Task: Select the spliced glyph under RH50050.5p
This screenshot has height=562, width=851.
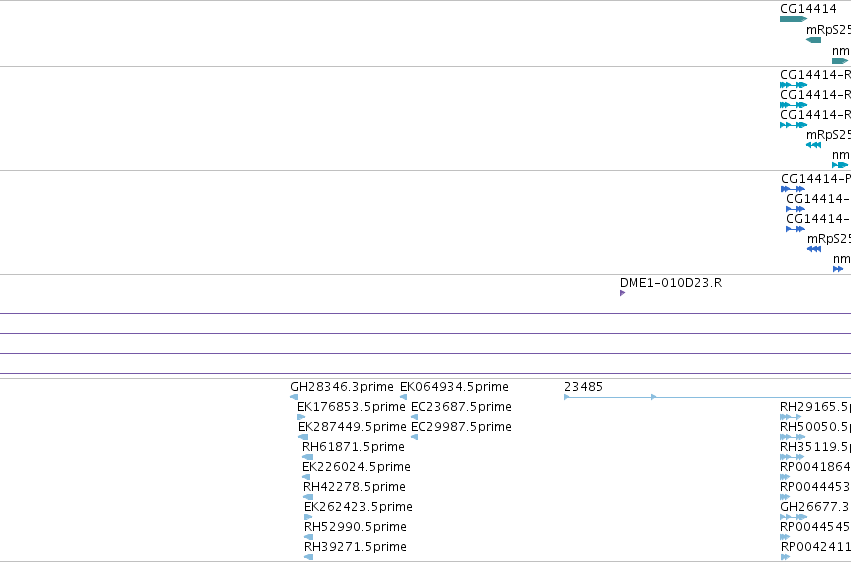Action: click(792, 437)
